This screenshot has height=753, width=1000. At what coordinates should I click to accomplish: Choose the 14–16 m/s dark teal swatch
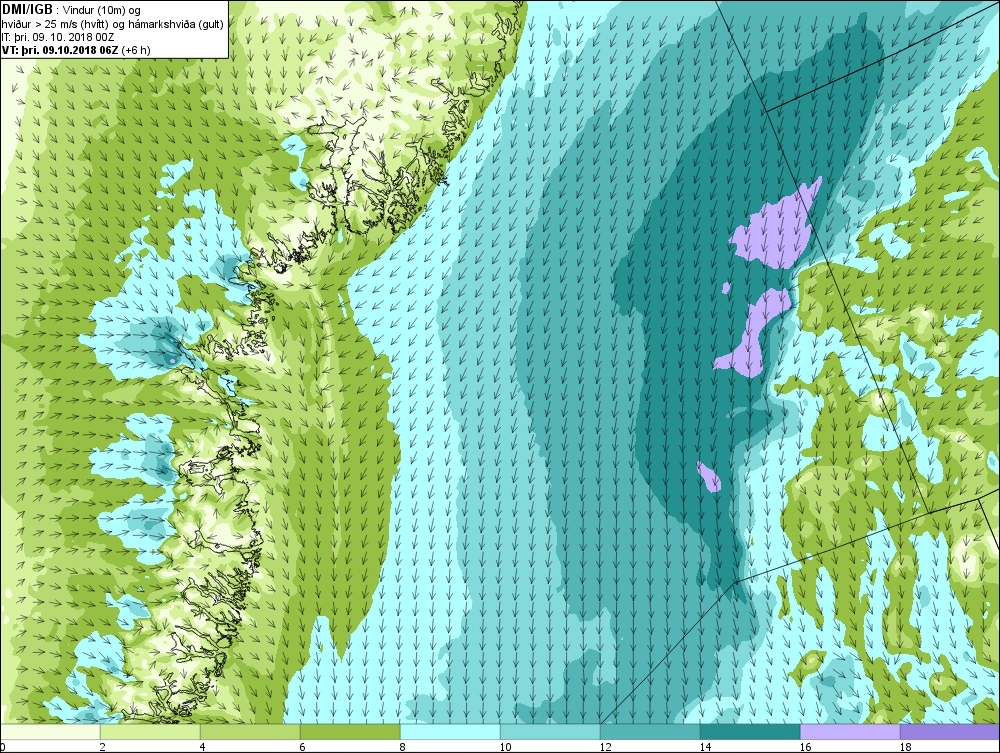(x=750, y=732)
